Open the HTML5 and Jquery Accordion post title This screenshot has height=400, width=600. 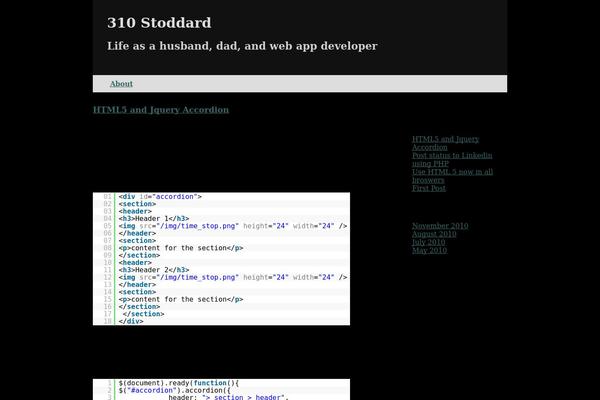tap(161, 109)
